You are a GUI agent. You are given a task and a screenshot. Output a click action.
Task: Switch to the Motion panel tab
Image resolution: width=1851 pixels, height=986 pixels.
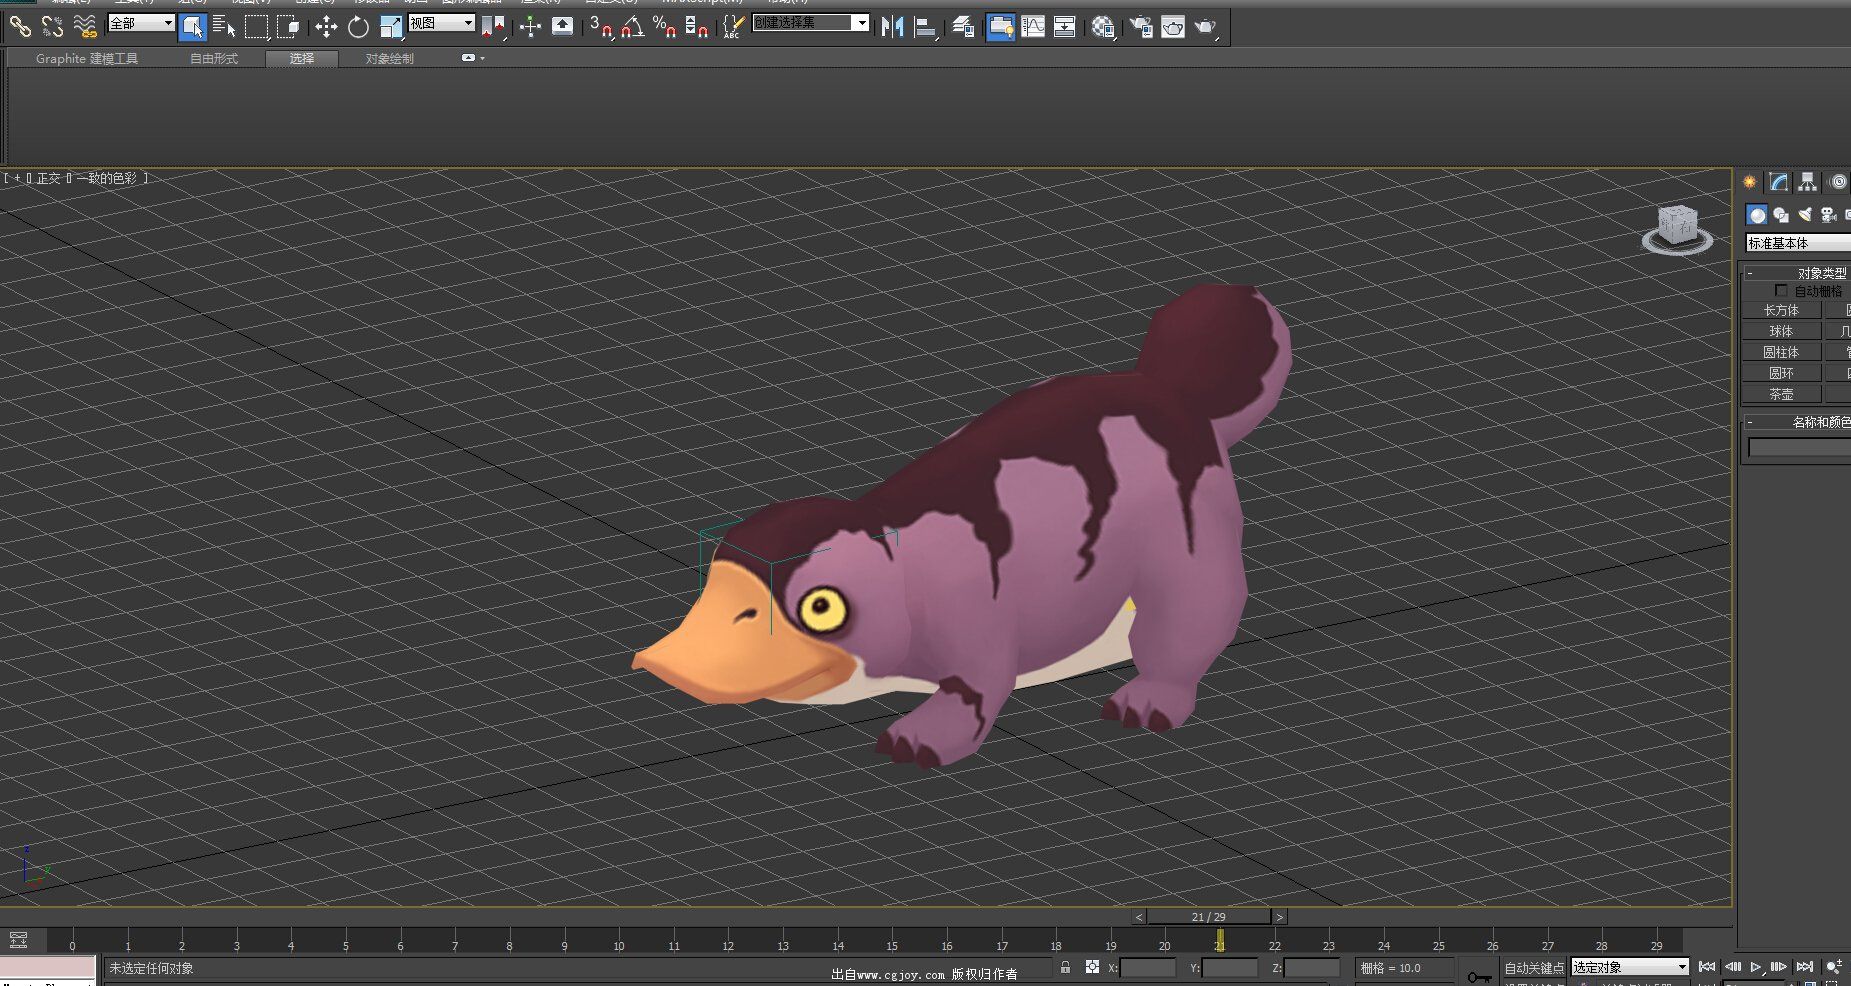click(1838, 182)
